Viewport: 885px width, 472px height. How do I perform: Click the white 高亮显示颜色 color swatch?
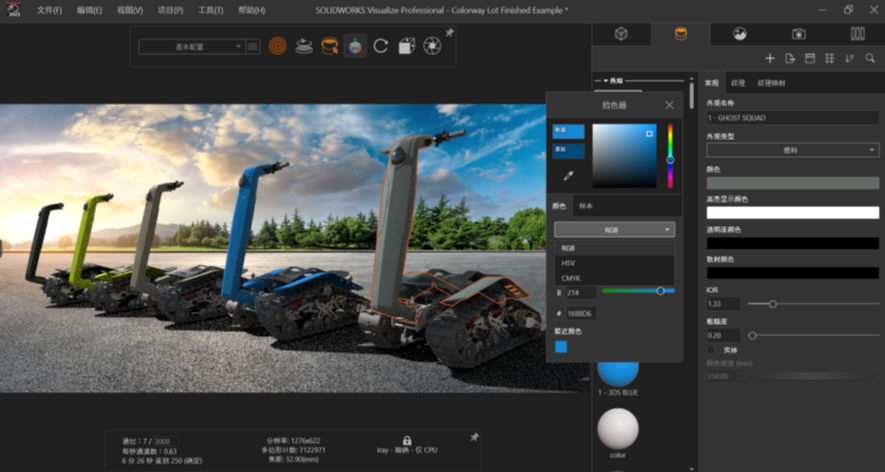(x=792, y=213)
